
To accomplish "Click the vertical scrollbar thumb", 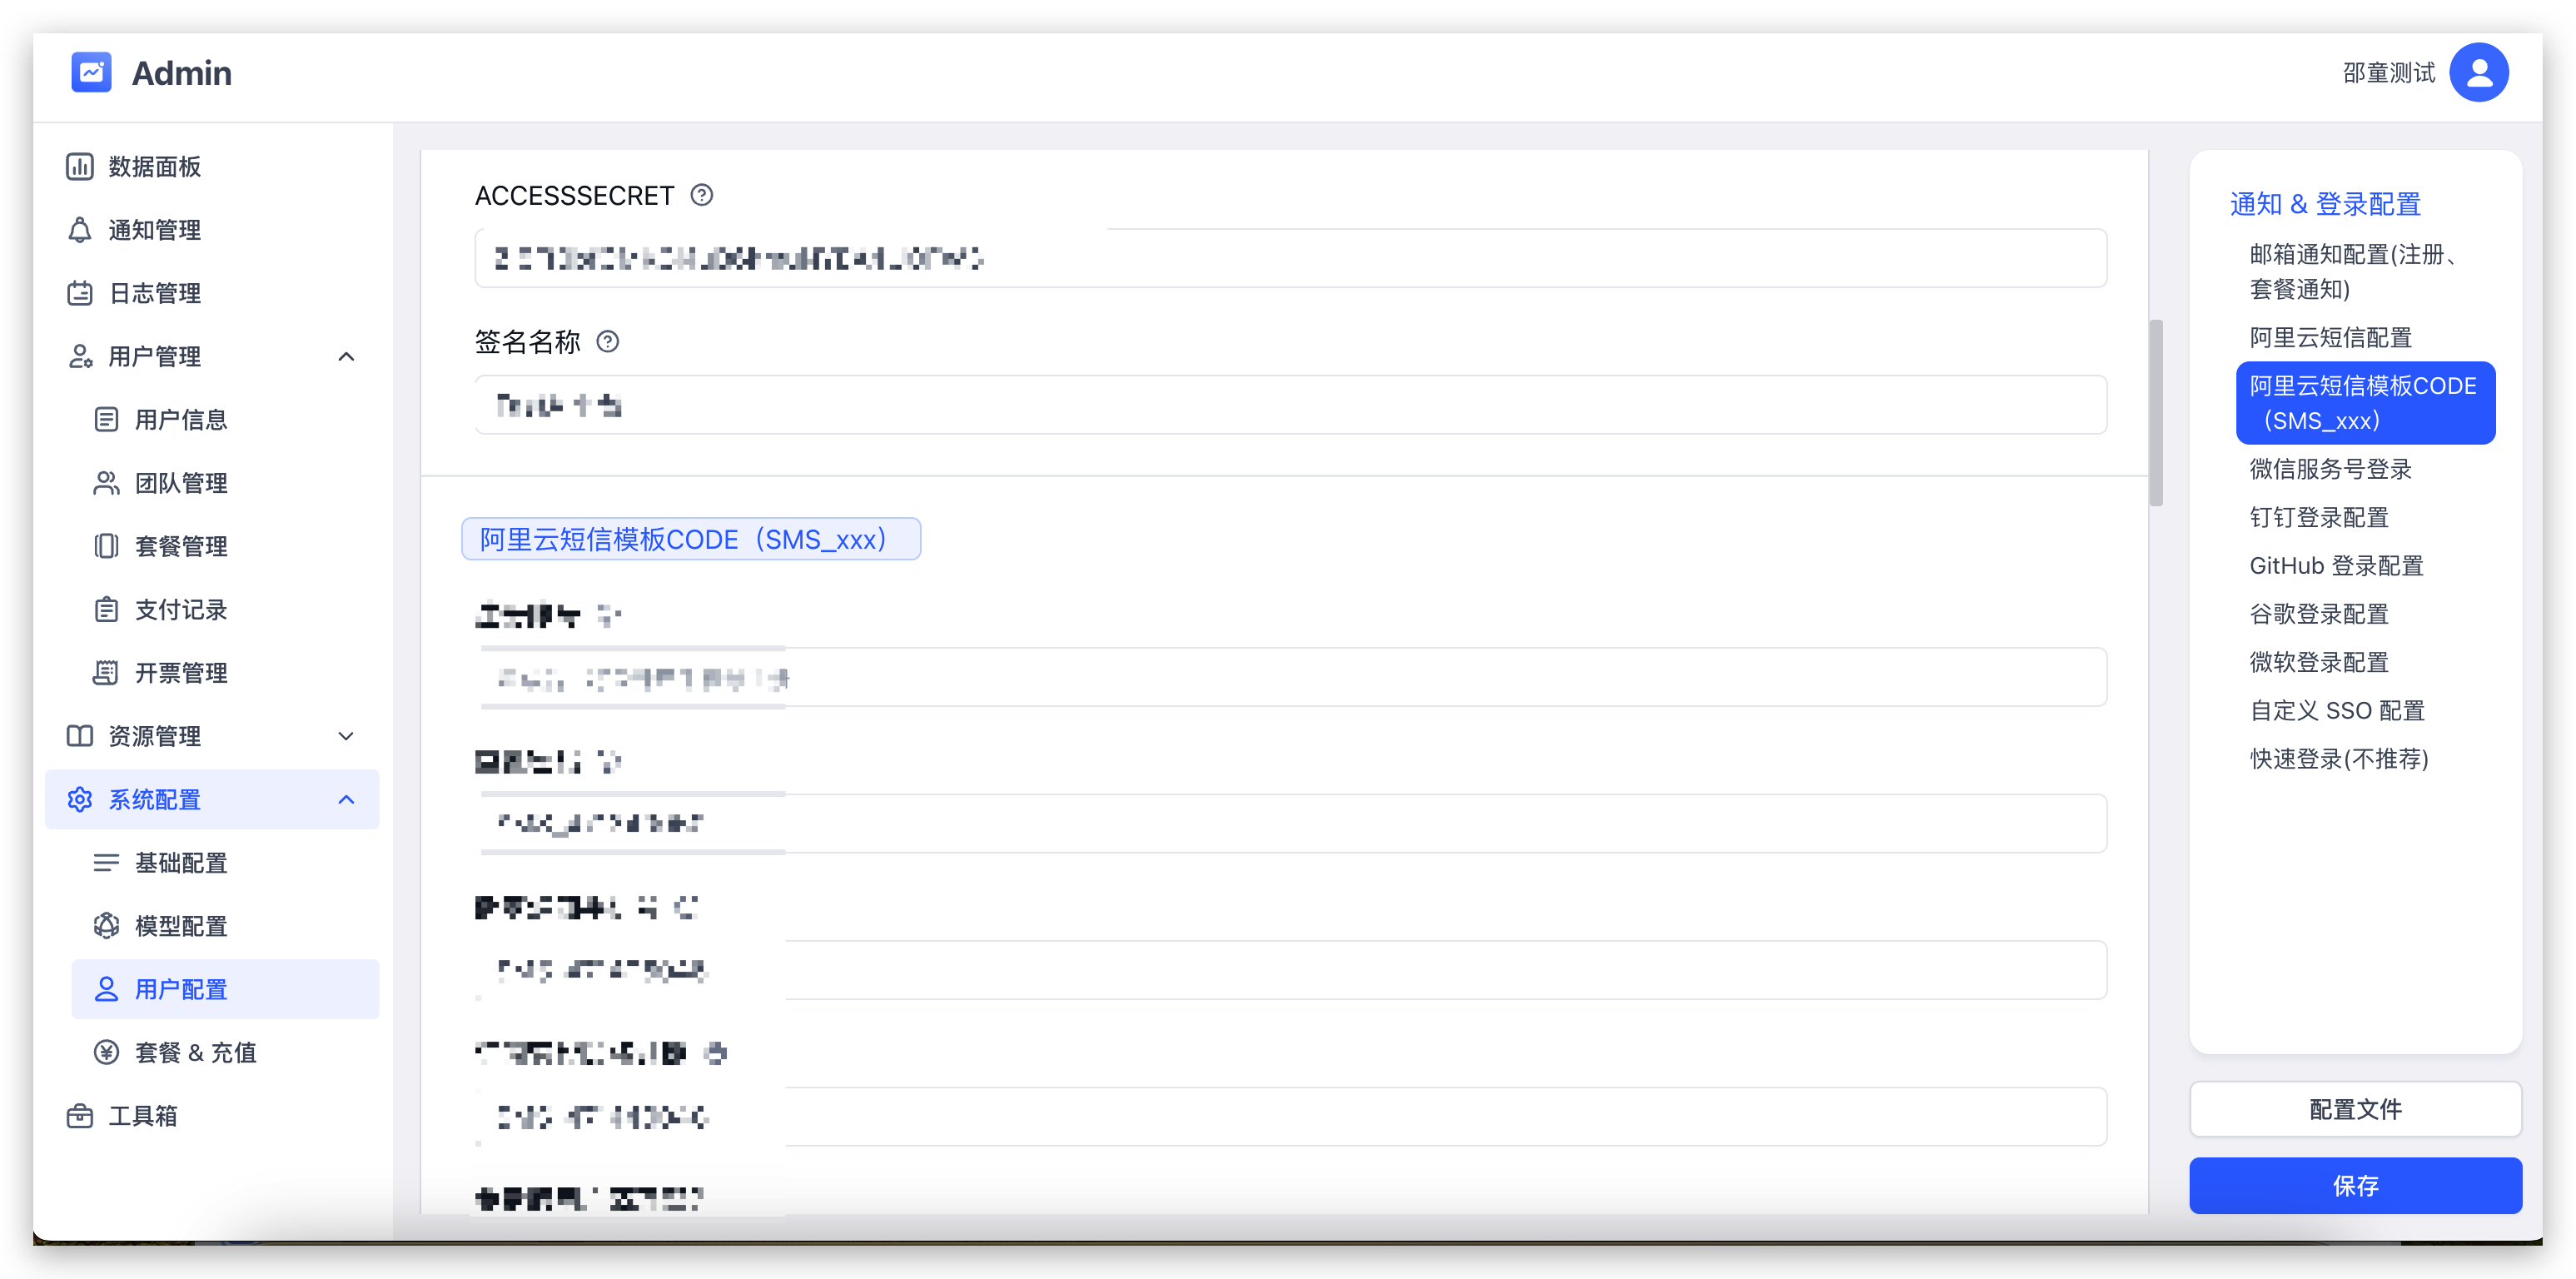I will [2156, 412].
